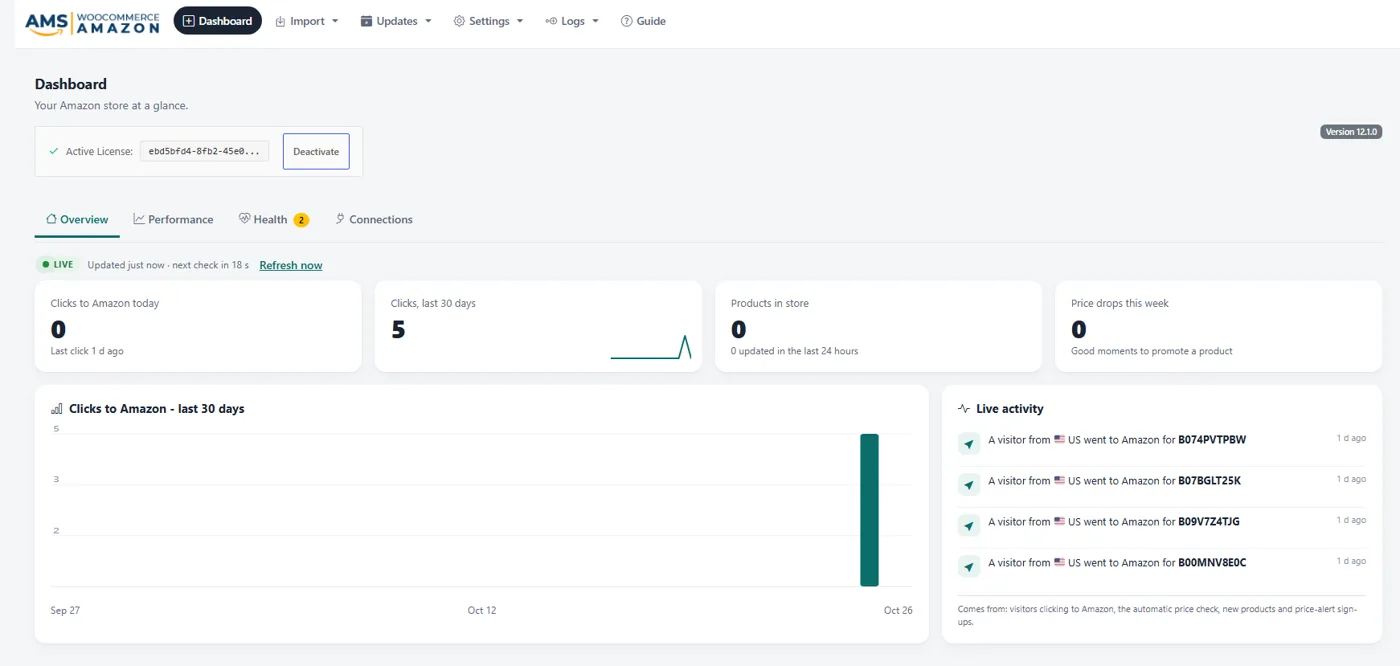The image size is (1400, 666).
Task: Switch to the Overview tab
Action: click(77, 220)
